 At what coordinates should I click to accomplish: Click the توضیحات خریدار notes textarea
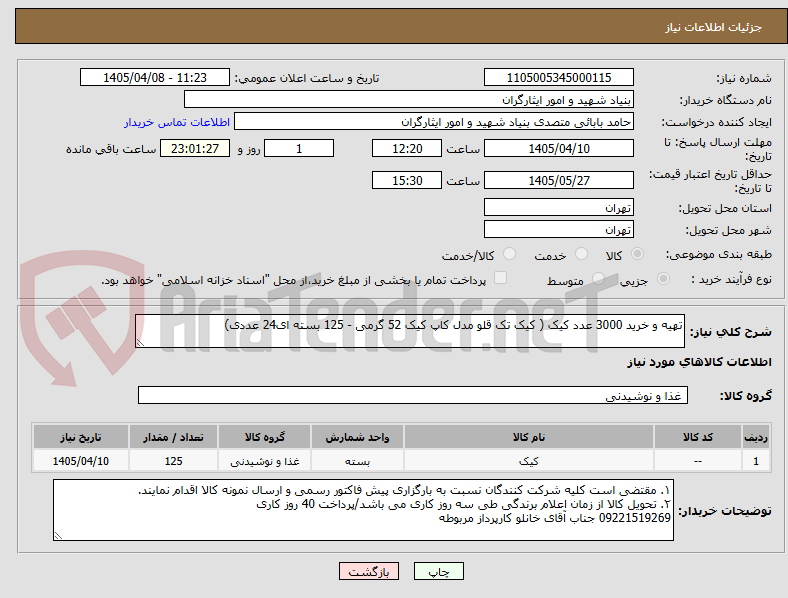click(363, 510)
